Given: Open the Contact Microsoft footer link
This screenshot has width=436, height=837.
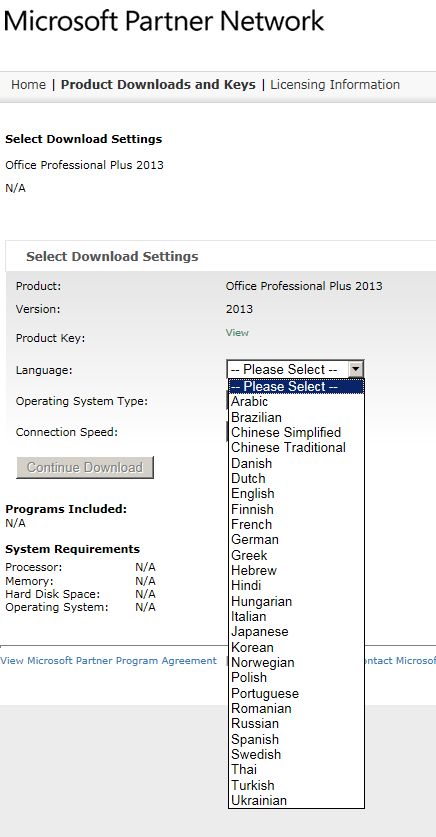Looking at the screenshot, I should tap(400, 661).
